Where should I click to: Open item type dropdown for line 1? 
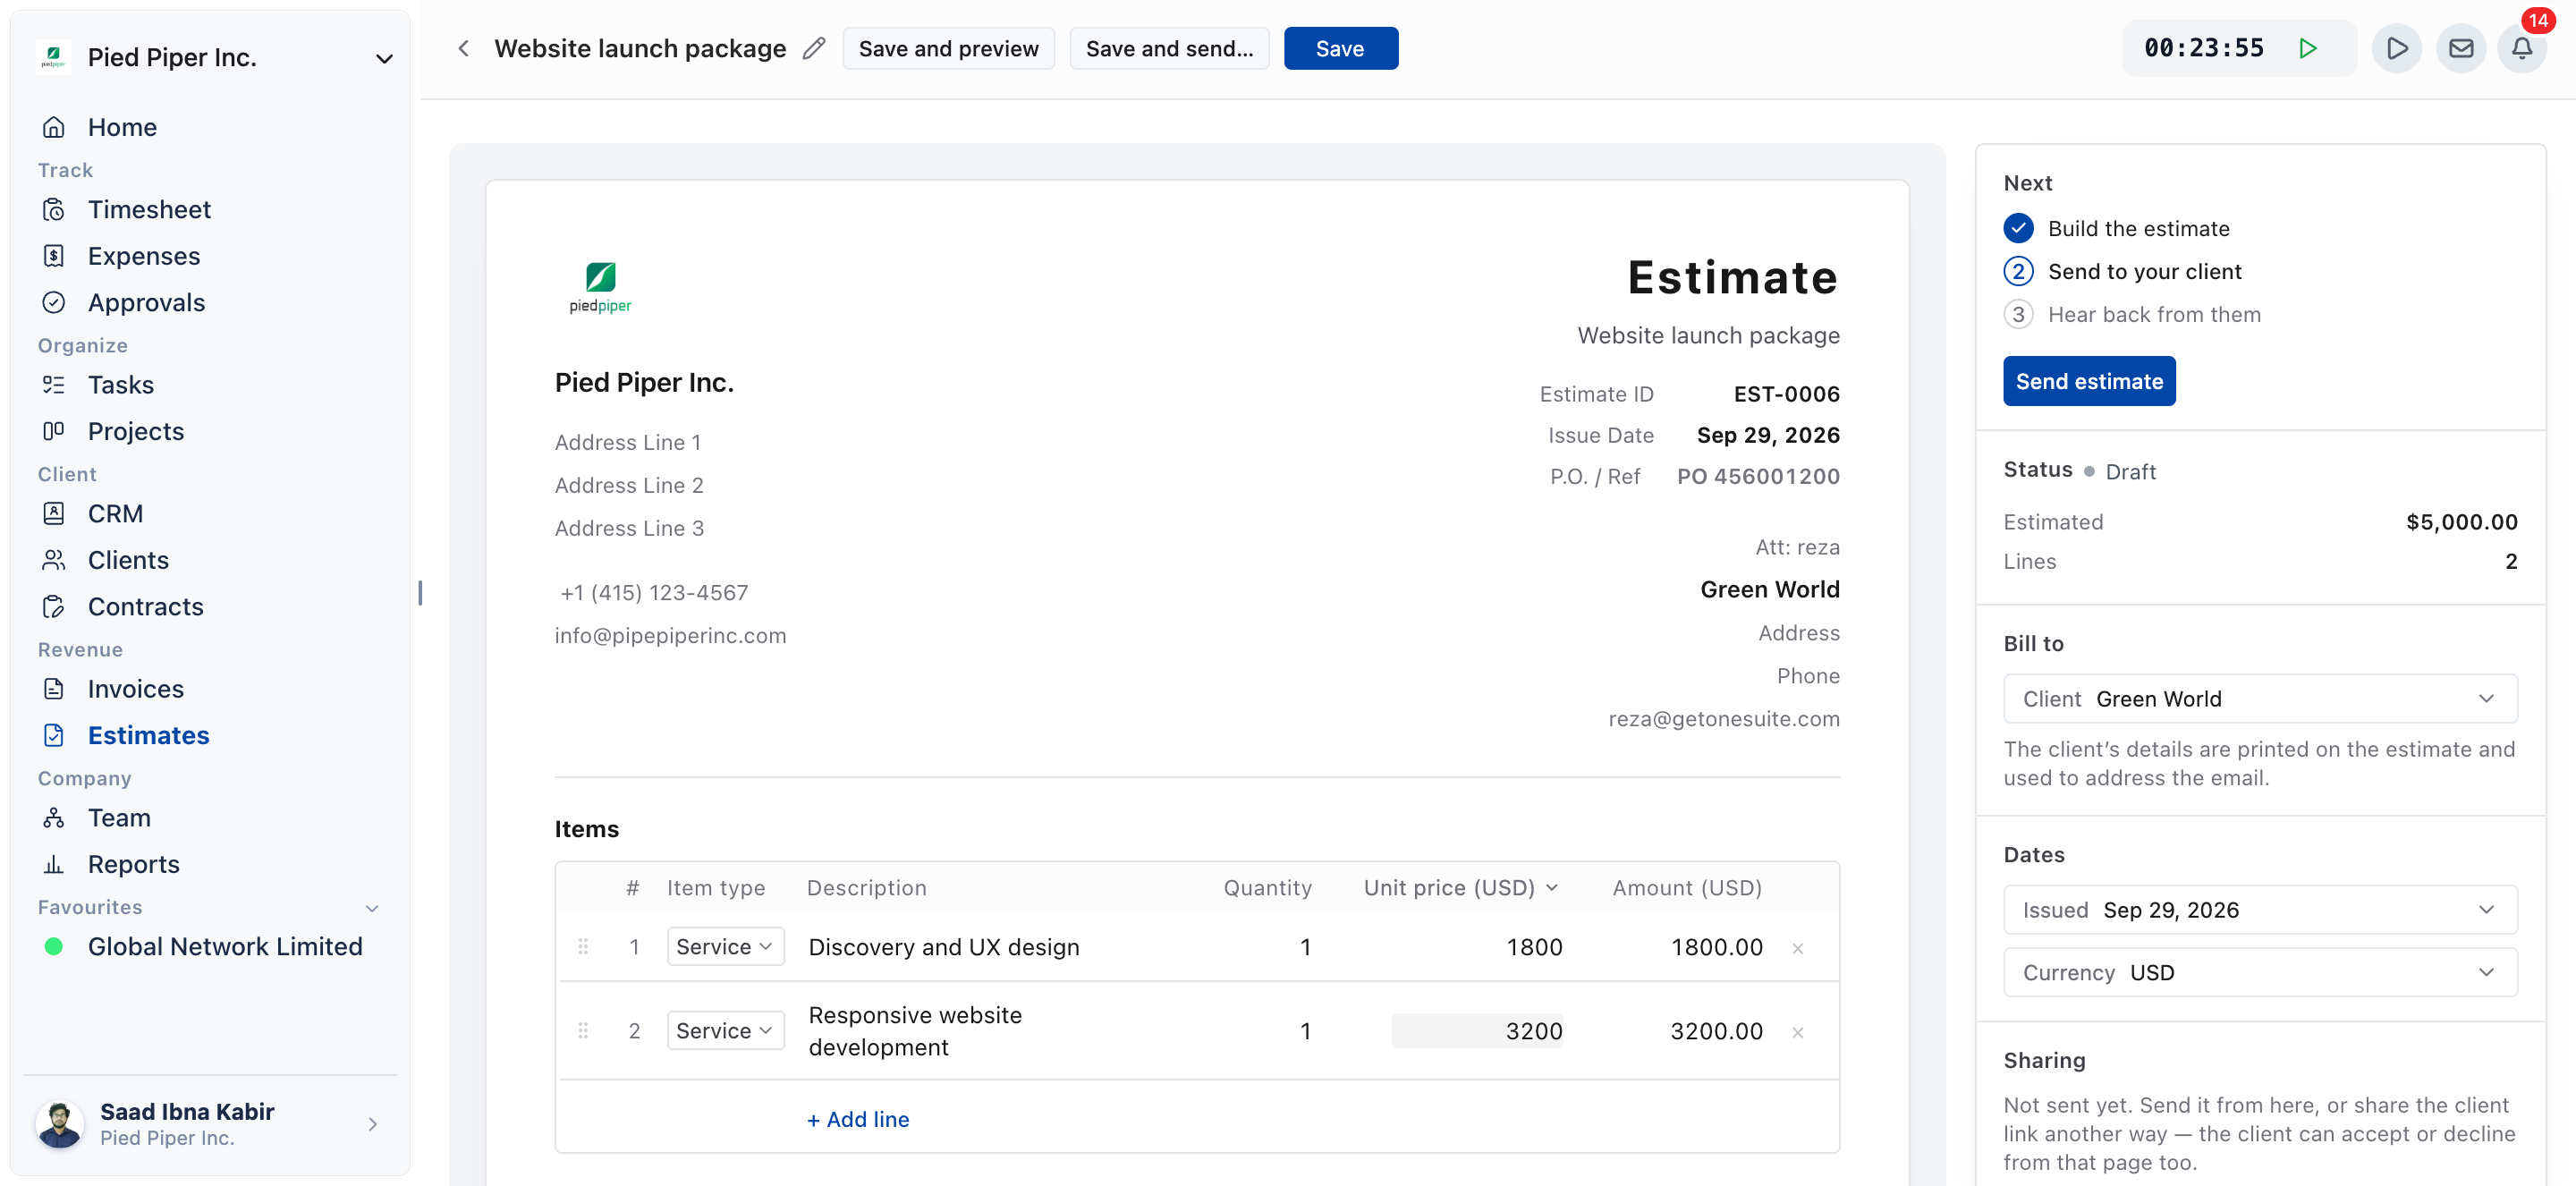(x=725, y=946)
